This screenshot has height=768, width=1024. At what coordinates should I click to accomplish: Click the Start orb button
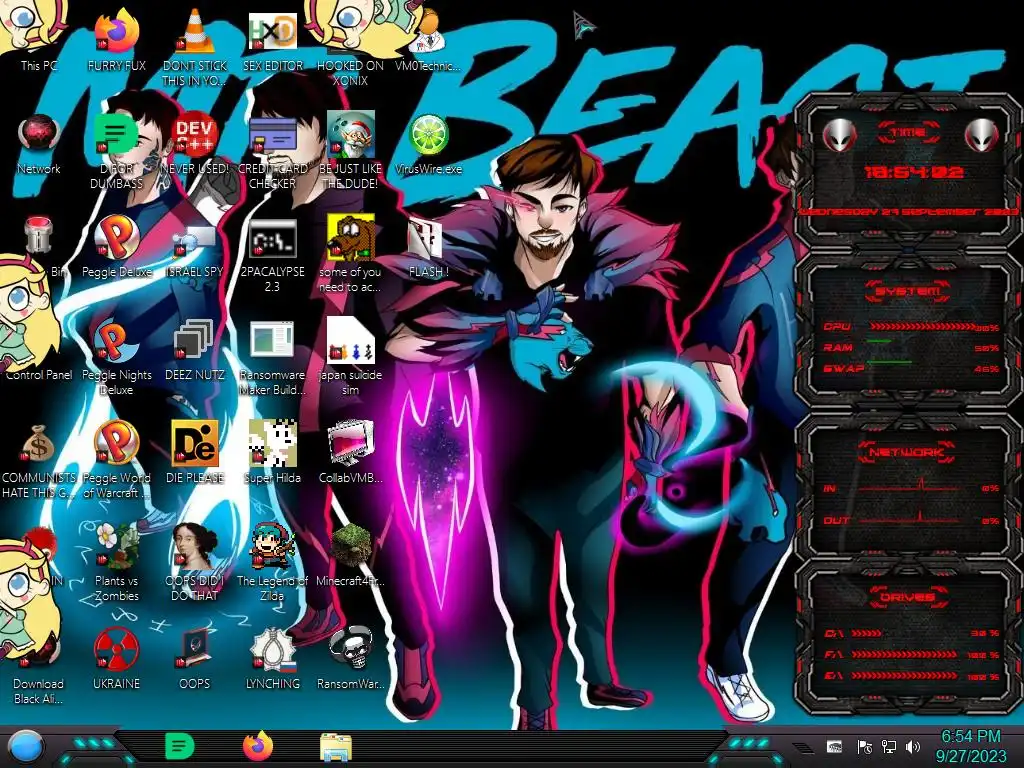coord(25,747)
